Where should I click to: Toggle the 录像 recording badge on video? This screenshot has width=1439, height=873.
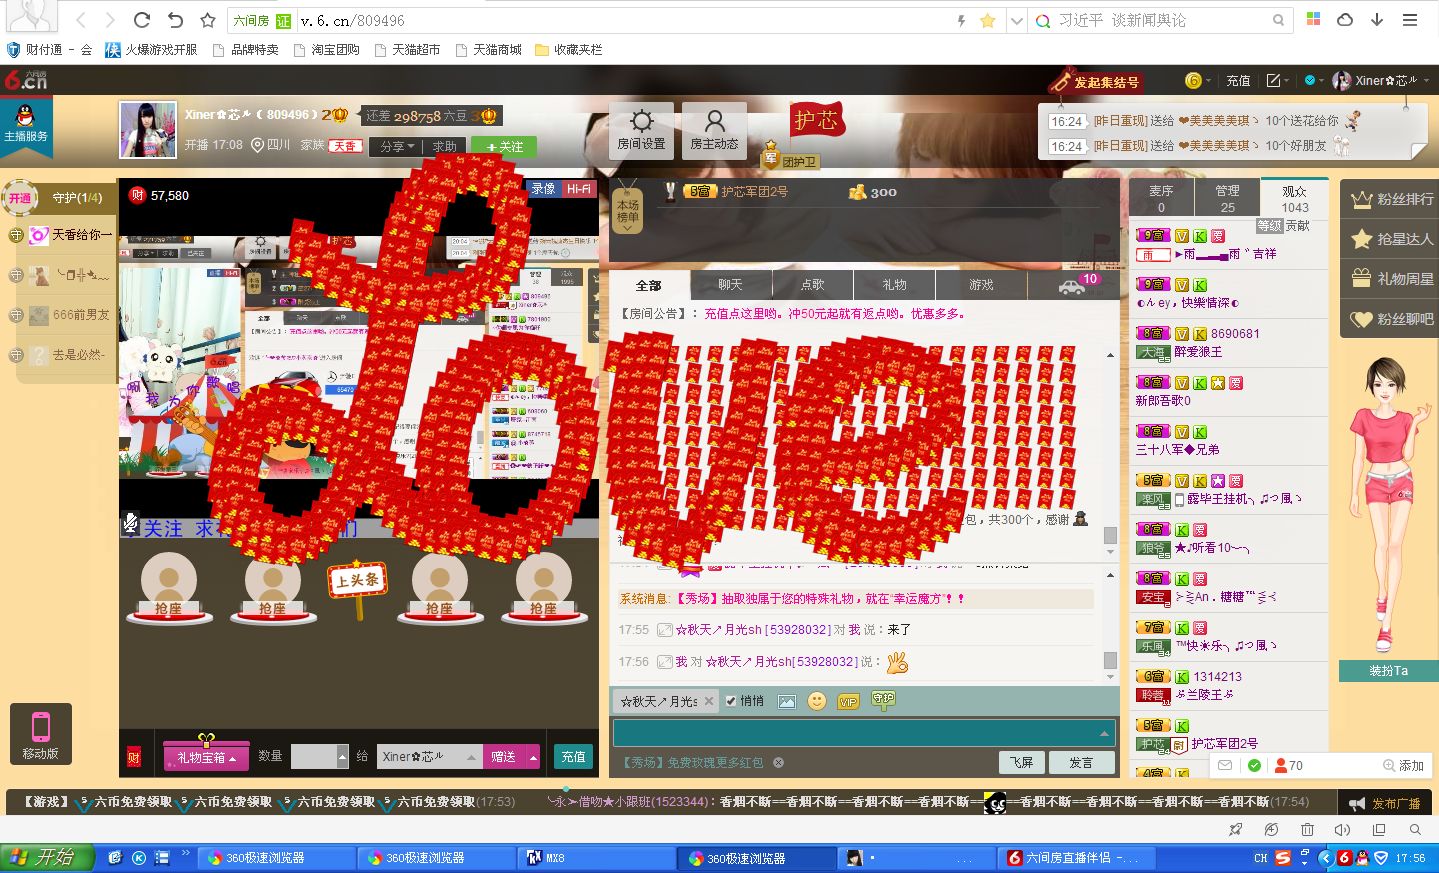[543, 188]
